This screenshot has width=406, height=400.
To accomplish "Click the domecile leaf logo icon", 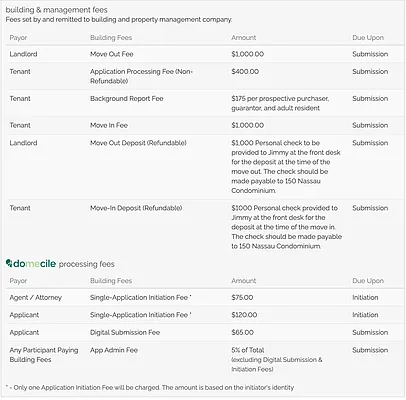I will (x=9, y=263).
